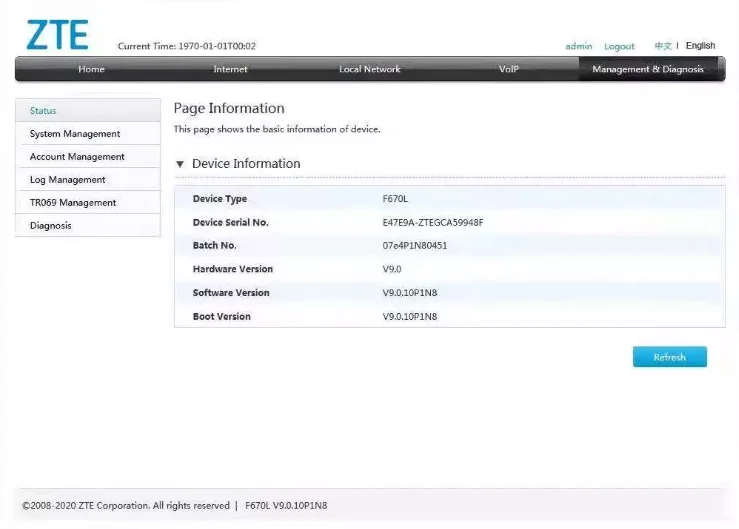Click the ZTE logo
The height and width of the screenshot is (529, 739).
[x=57, y=34]
